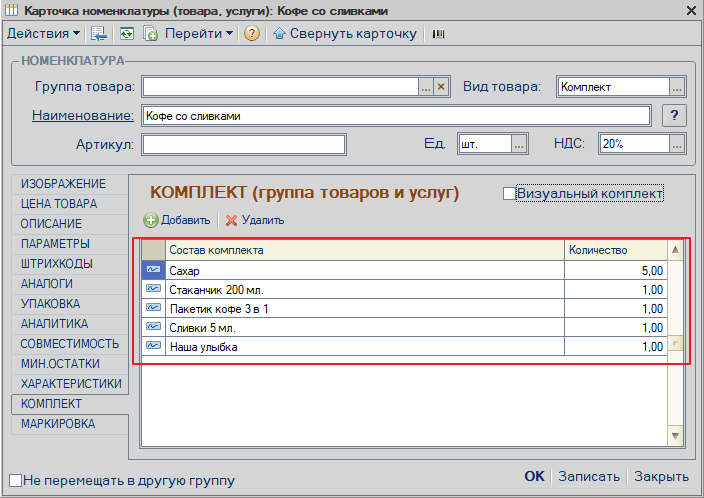Switch to ОПИСАНИЕ tab

tap(70, 224)
